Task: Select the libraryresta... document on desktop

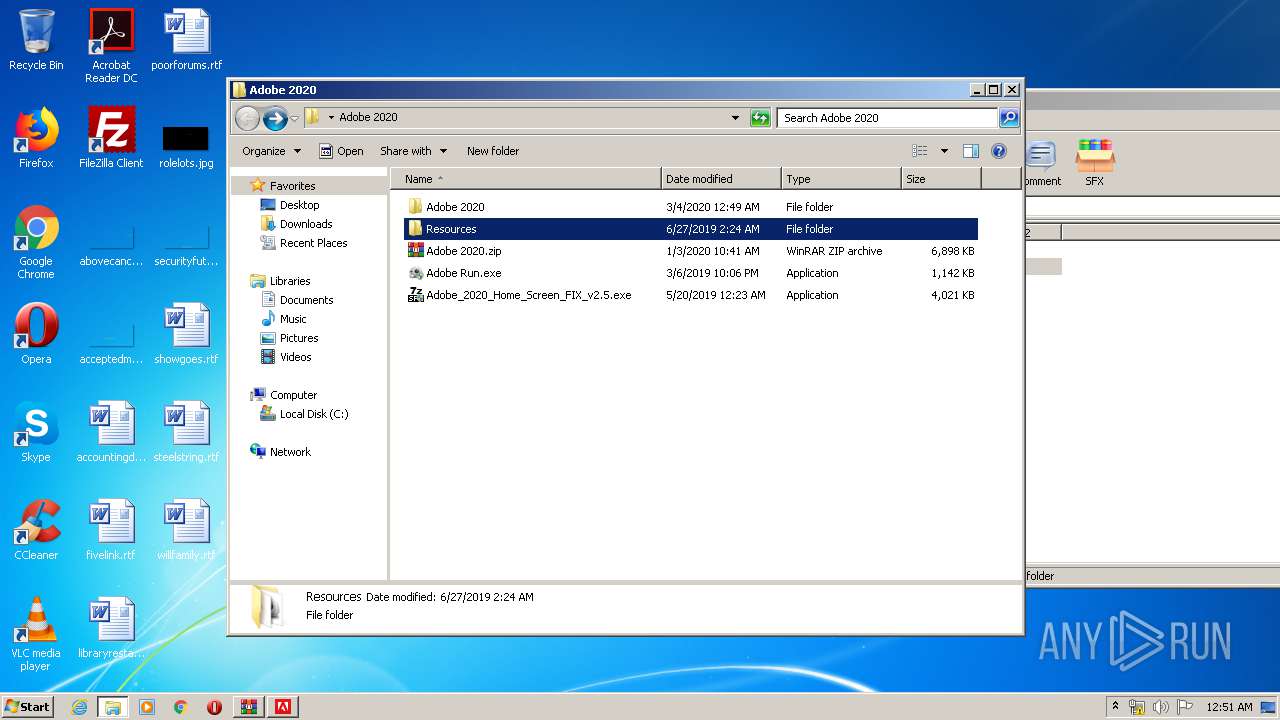Action: [x=111, y=628]
